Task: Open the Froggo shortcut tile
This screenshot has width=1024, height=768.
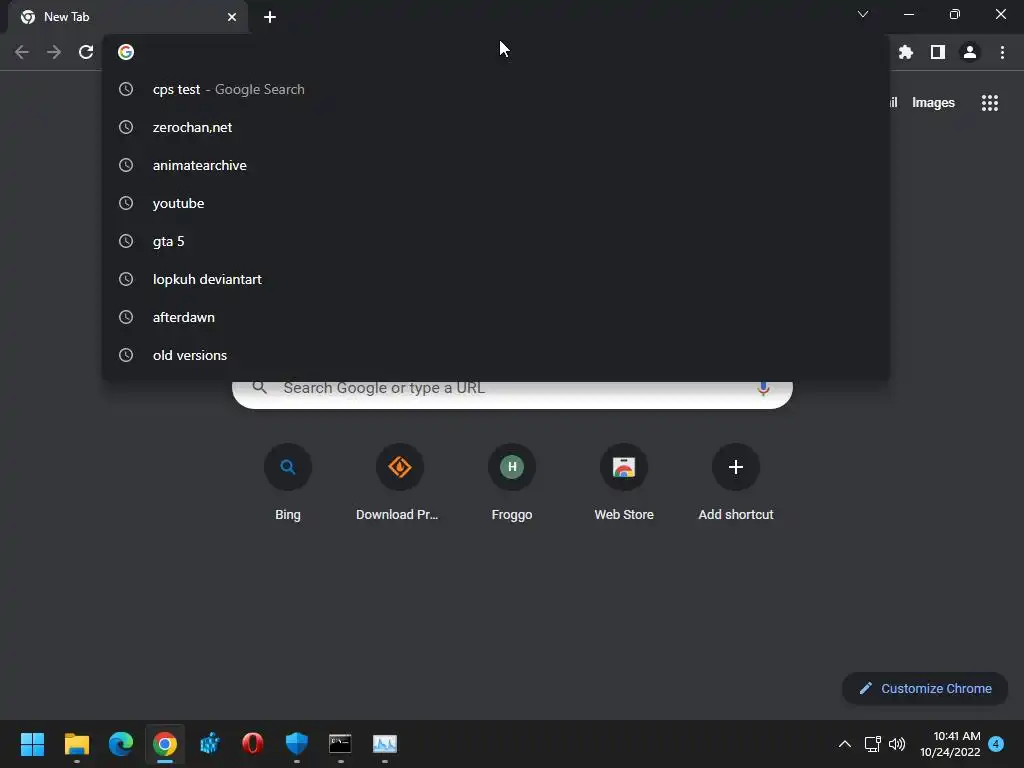Action: tap(512, 482)
